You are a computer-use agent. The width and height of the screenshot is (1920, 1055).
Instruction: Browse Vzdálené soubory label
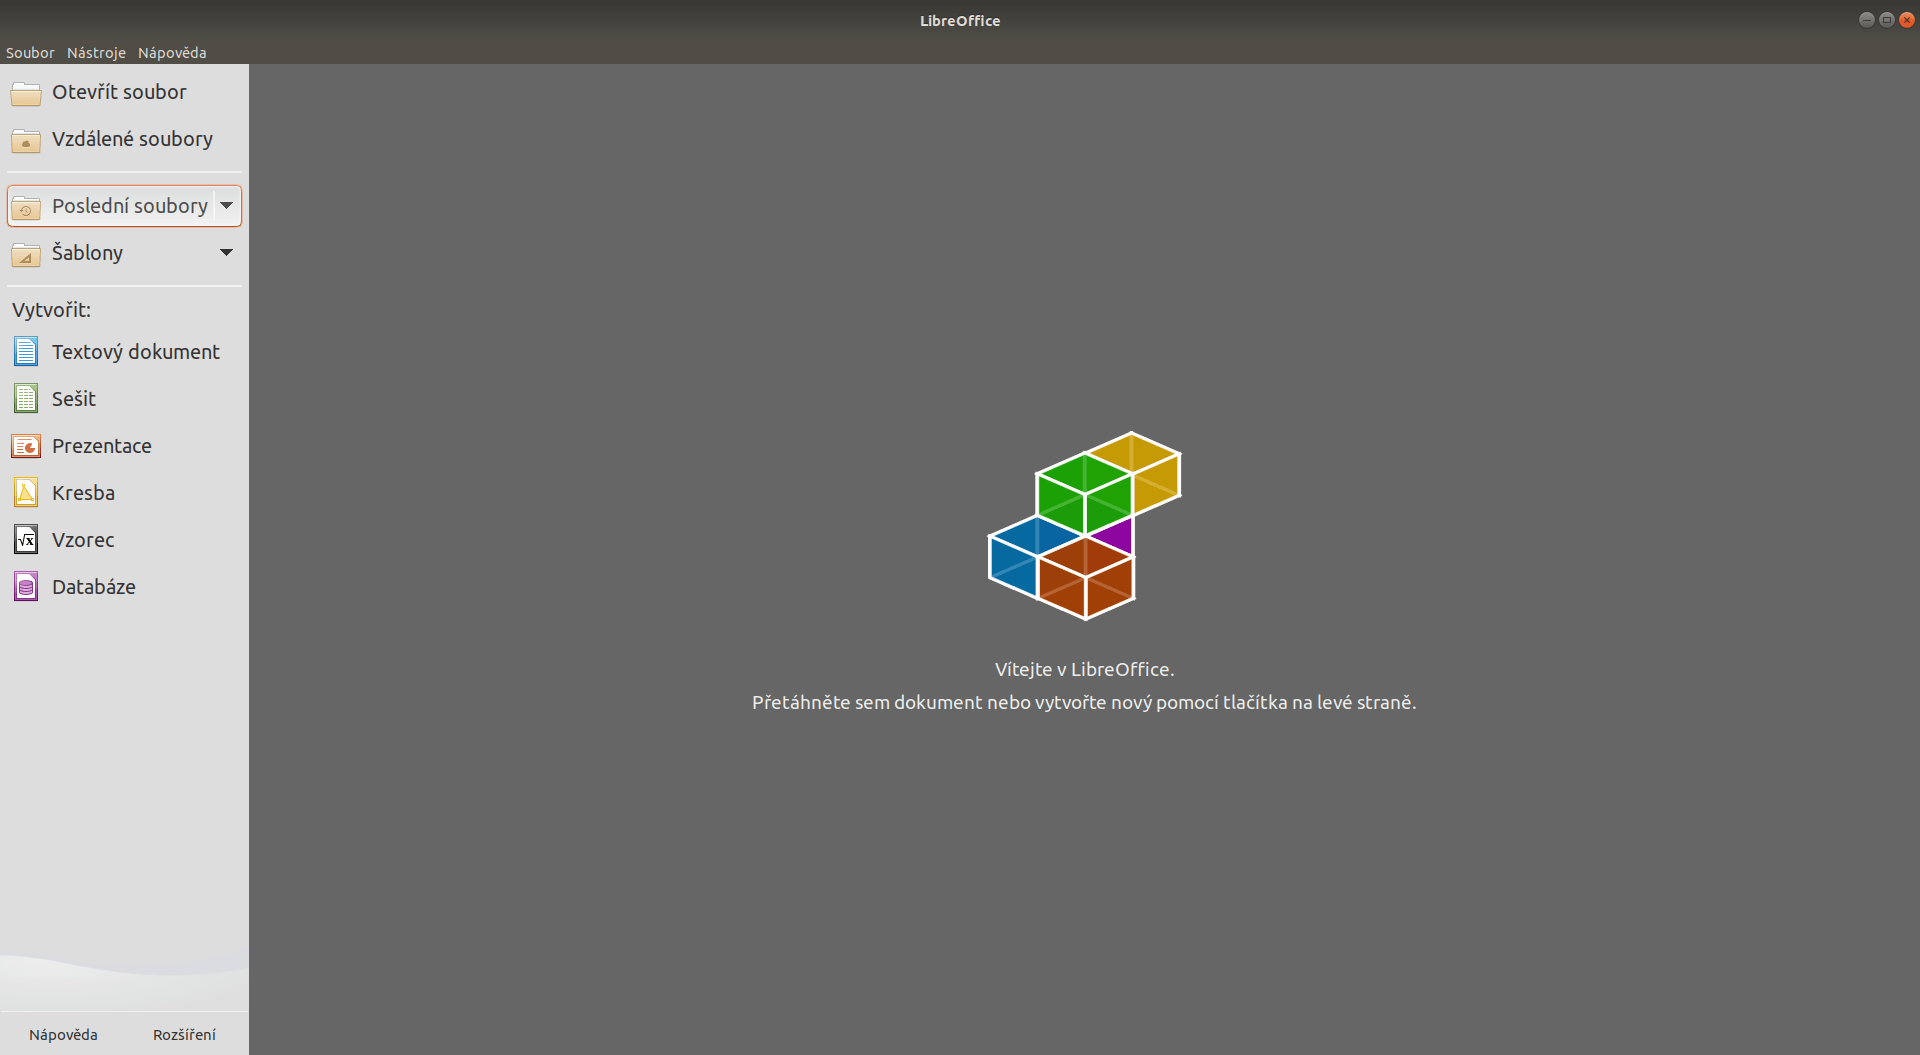point(132,139)
